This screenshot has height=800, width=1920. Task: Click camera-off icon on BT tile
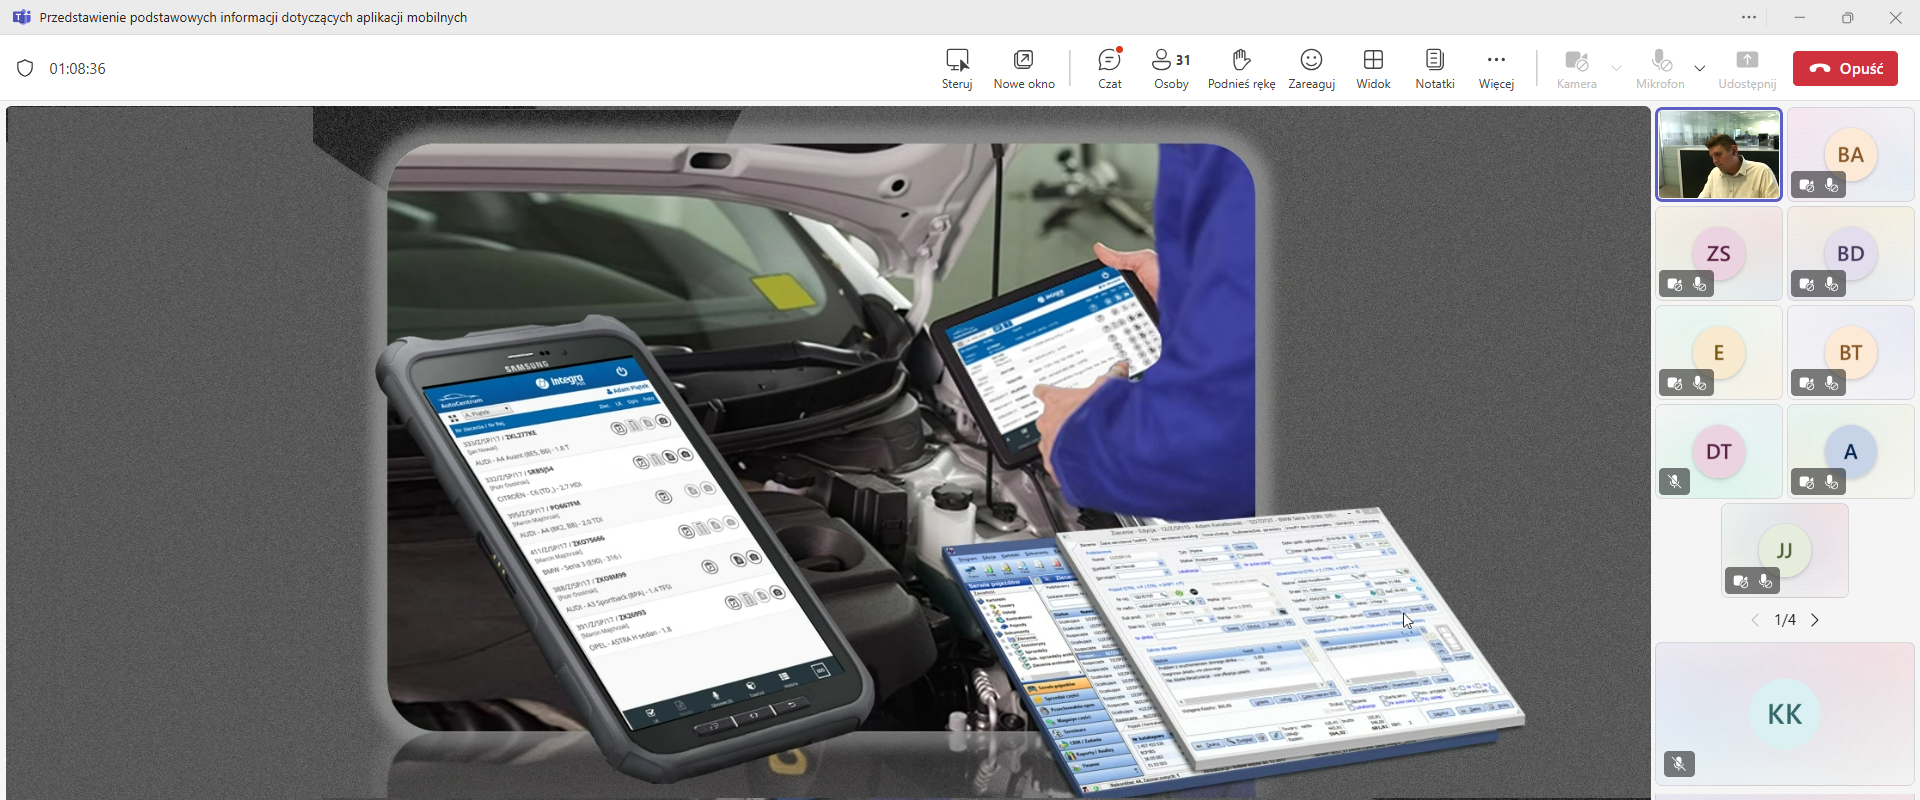(x=1807, y=383)
